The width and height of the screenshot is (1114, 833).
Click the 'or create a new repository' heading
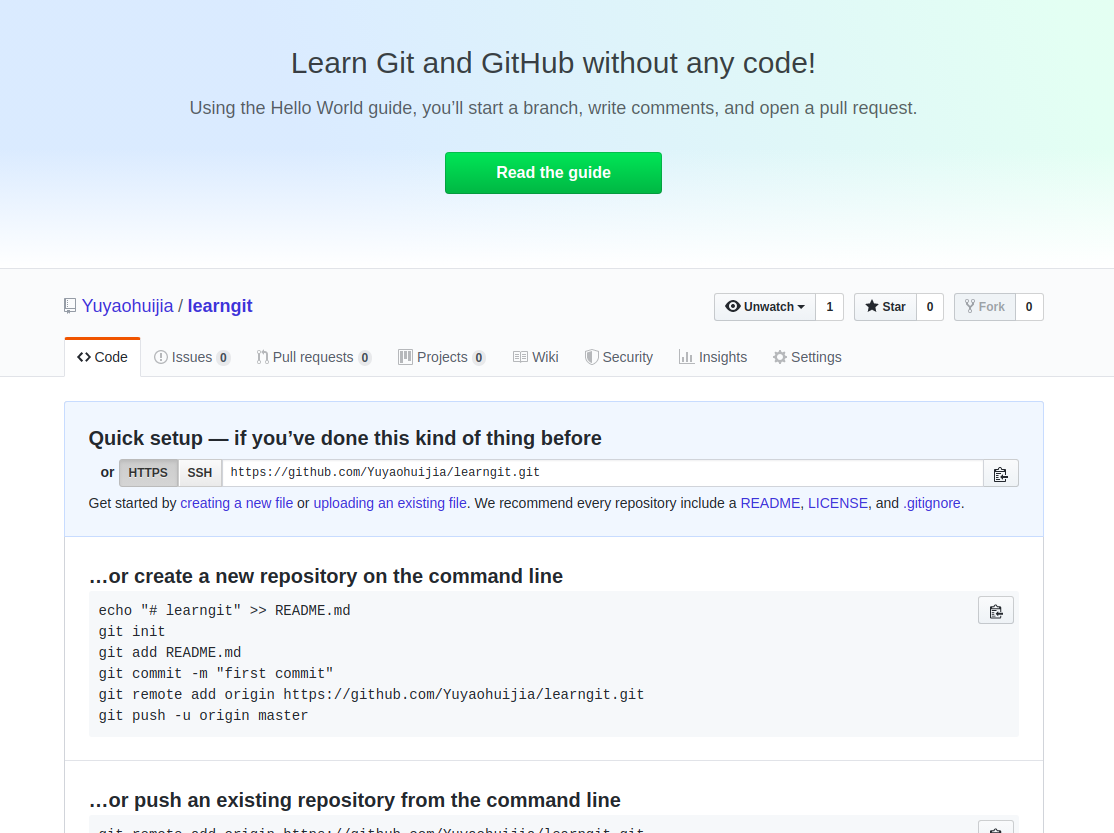(x=325, y=576)
